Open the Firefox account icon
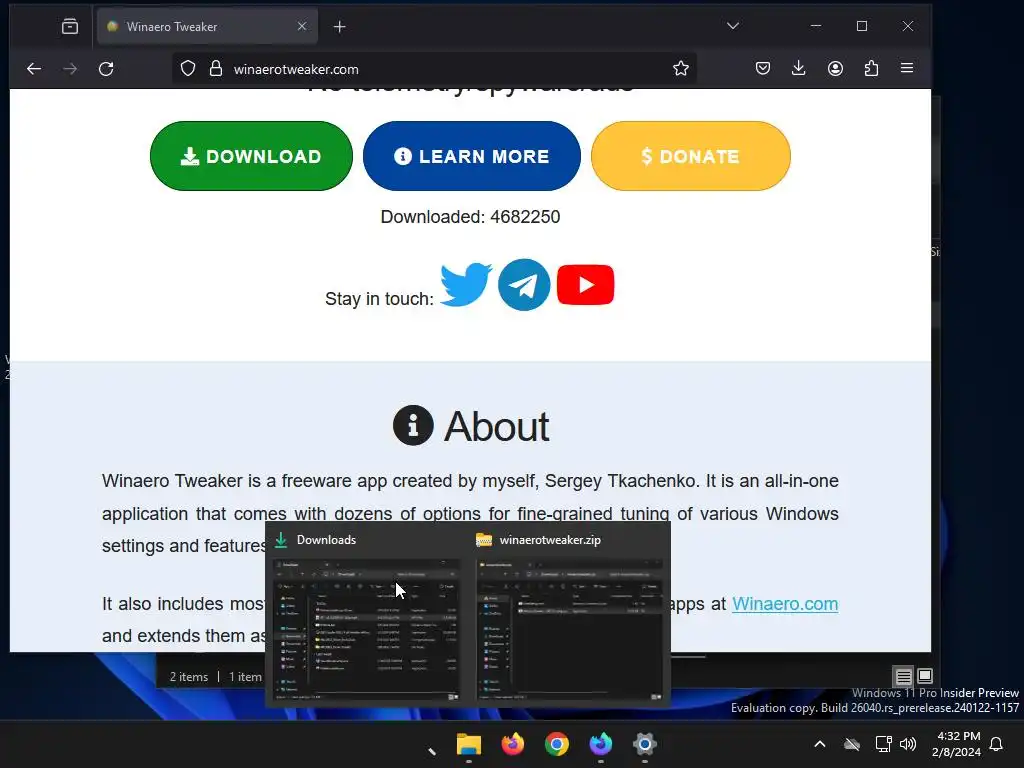The height and width of the screenshot is (768, 1024). click(x=835, y=68)
